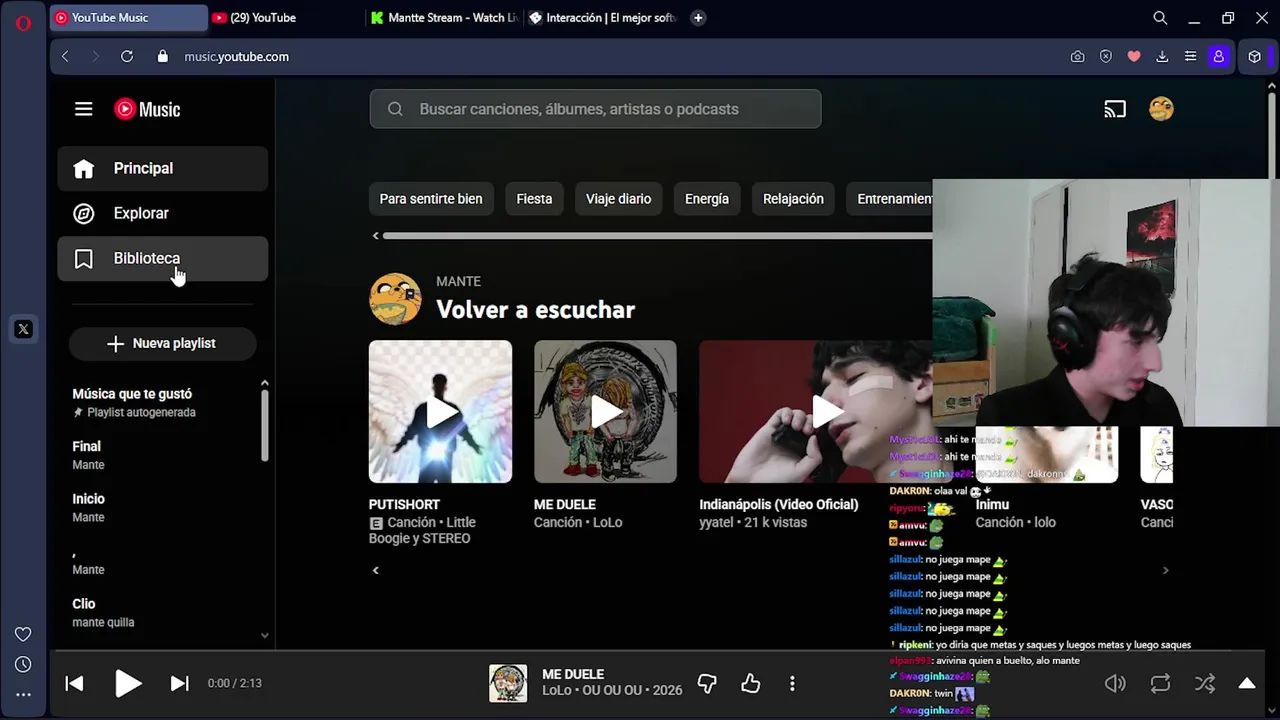Open Biblioteca in sidebar
This screenshot has height=720, width=1280.
tap(163, 259)
